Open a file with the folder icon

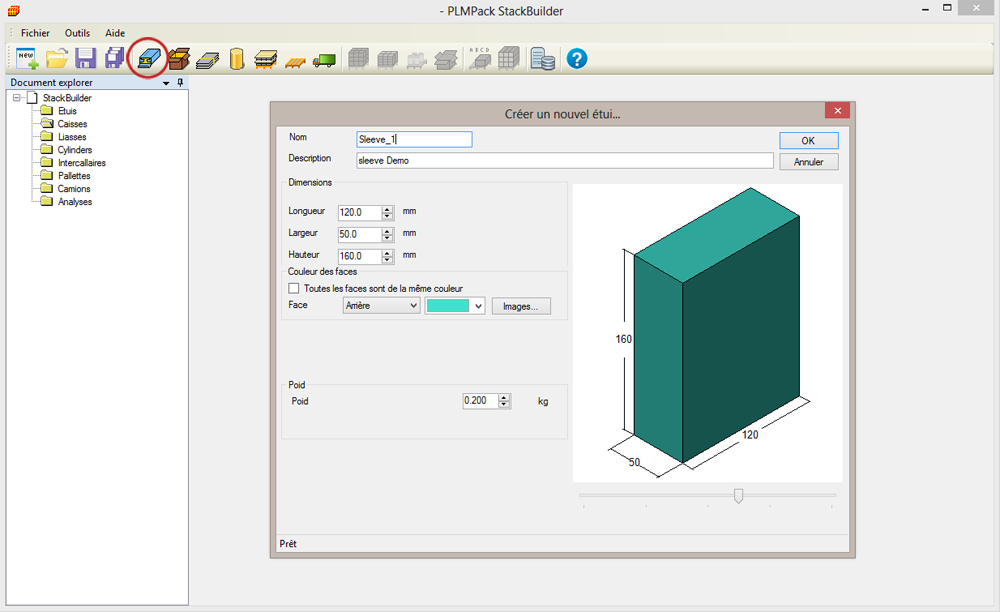57,59
